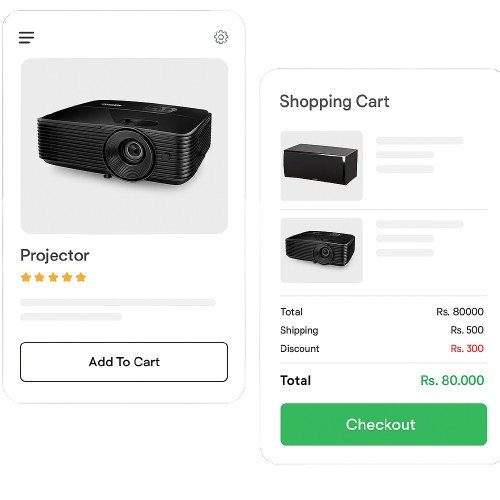Image resolution: width=500 pixels, height=500 pixels.
Task: Select the second orange rating star
Action: 39,277
